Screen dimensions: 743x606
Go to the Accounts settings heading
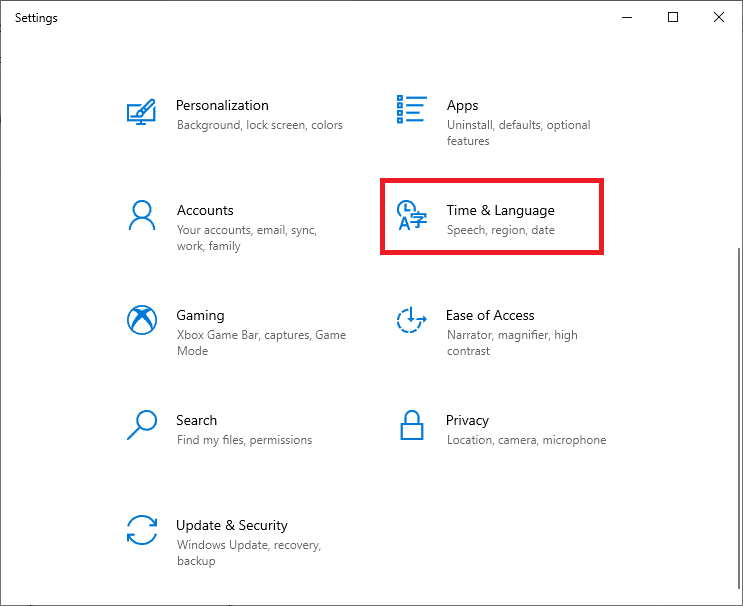pos(205,210)
